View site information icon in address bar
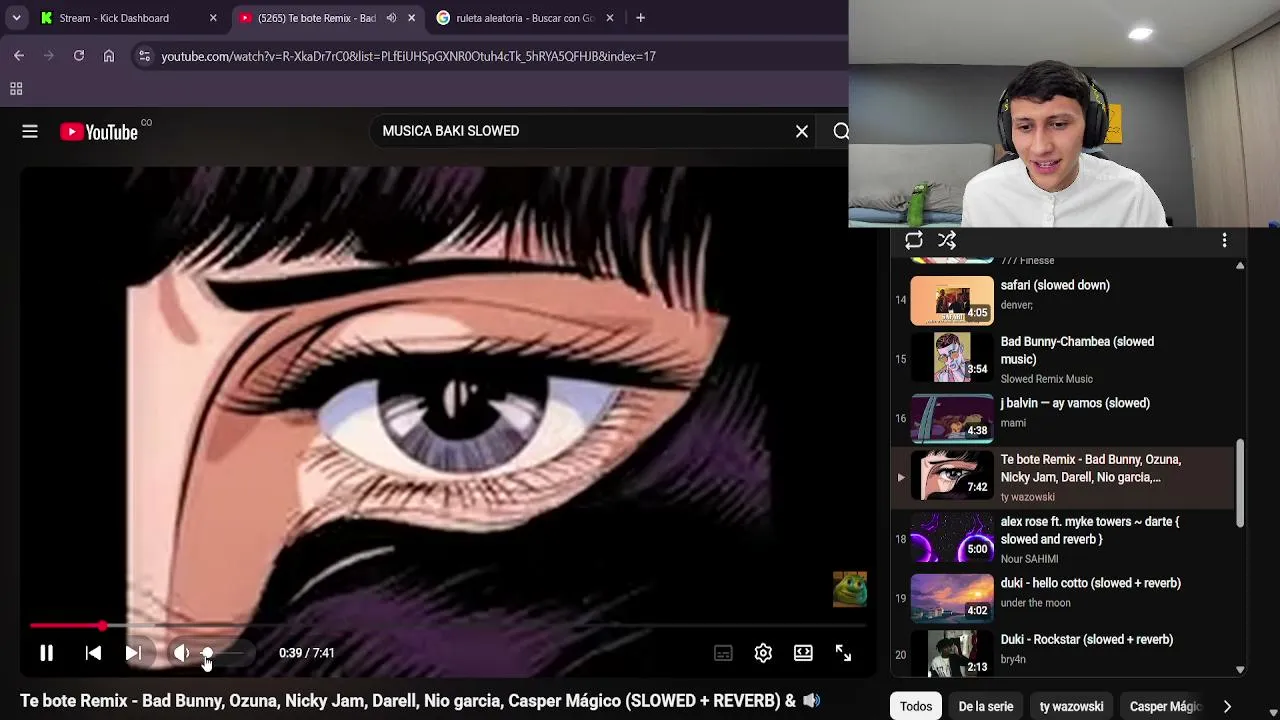 pos(144,56)
